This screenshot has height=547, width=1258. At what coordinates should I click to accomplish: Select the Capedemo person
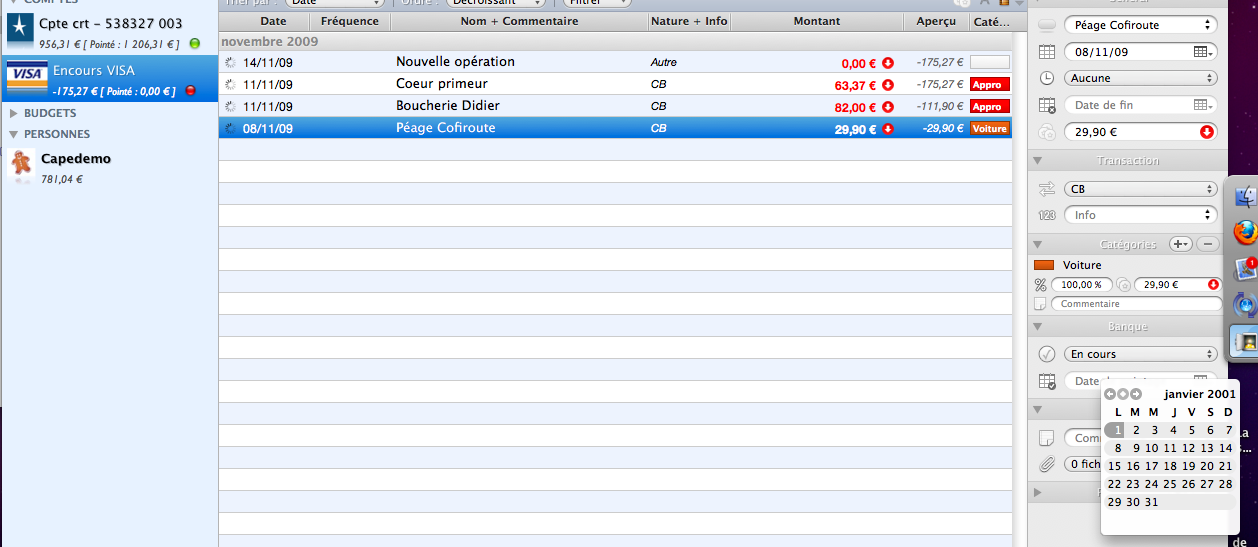click(x=109, y=167)
